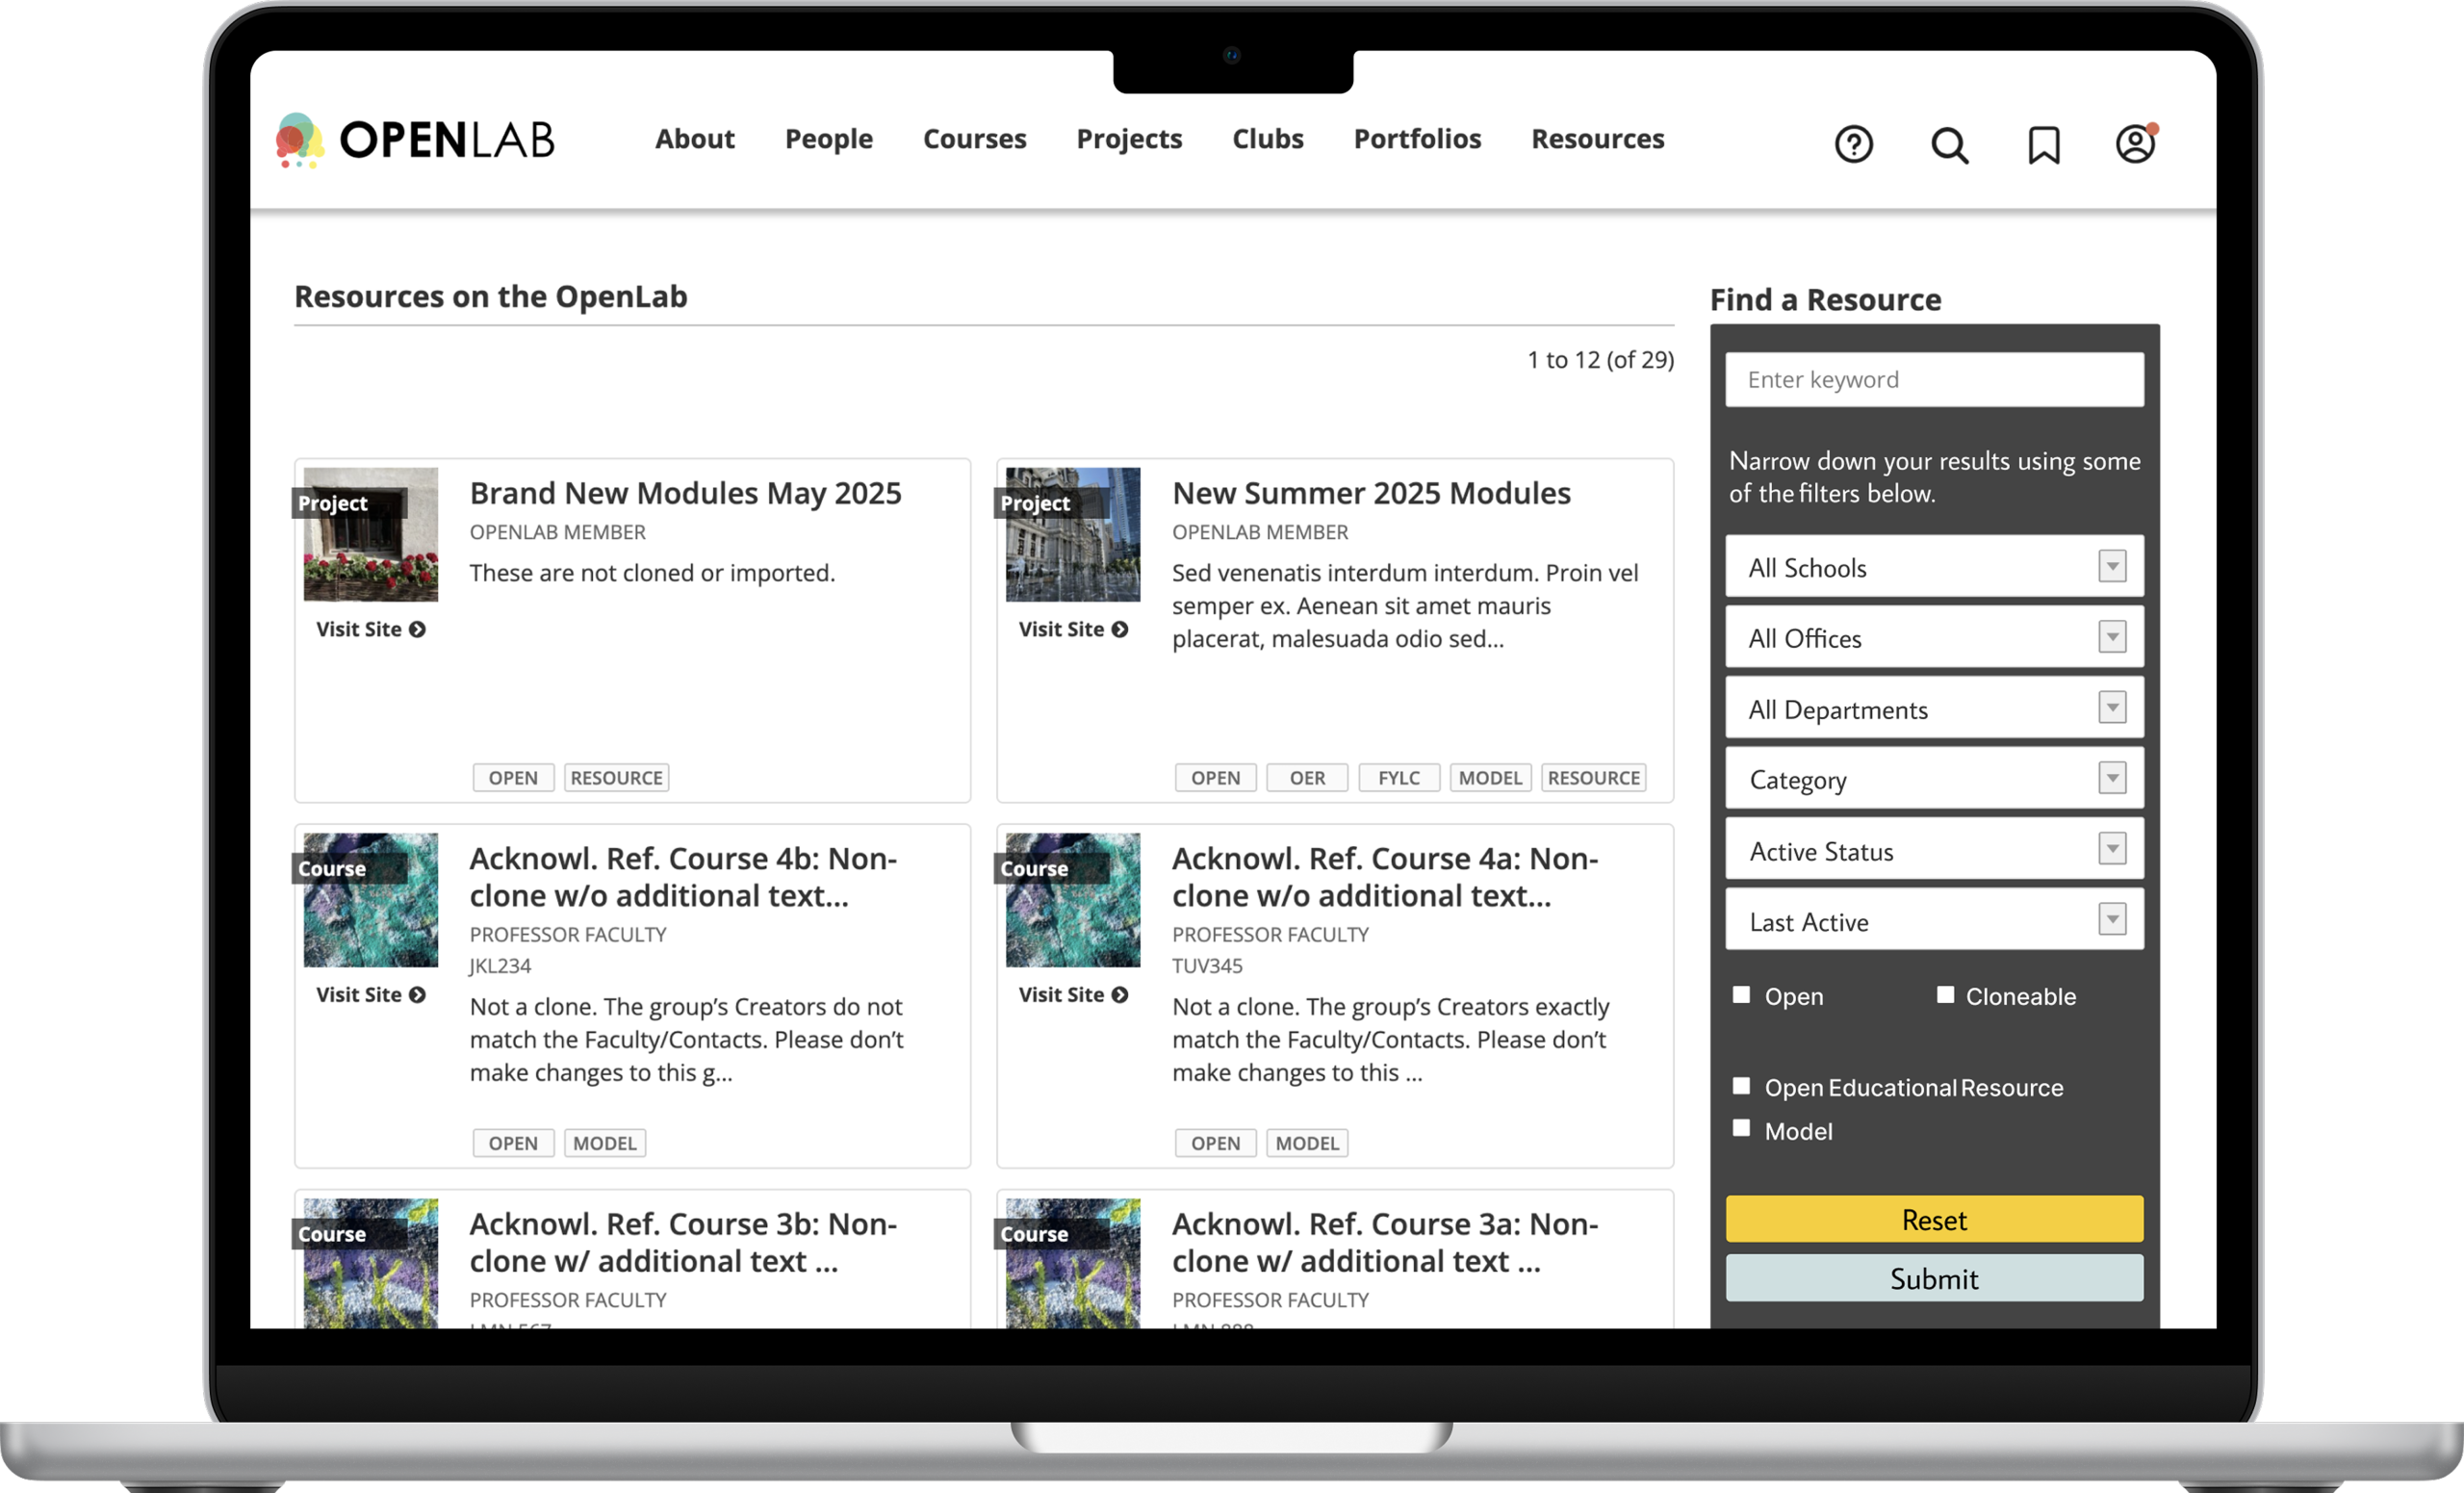Click the search magnifier icon

click(x=1948, y=146)
